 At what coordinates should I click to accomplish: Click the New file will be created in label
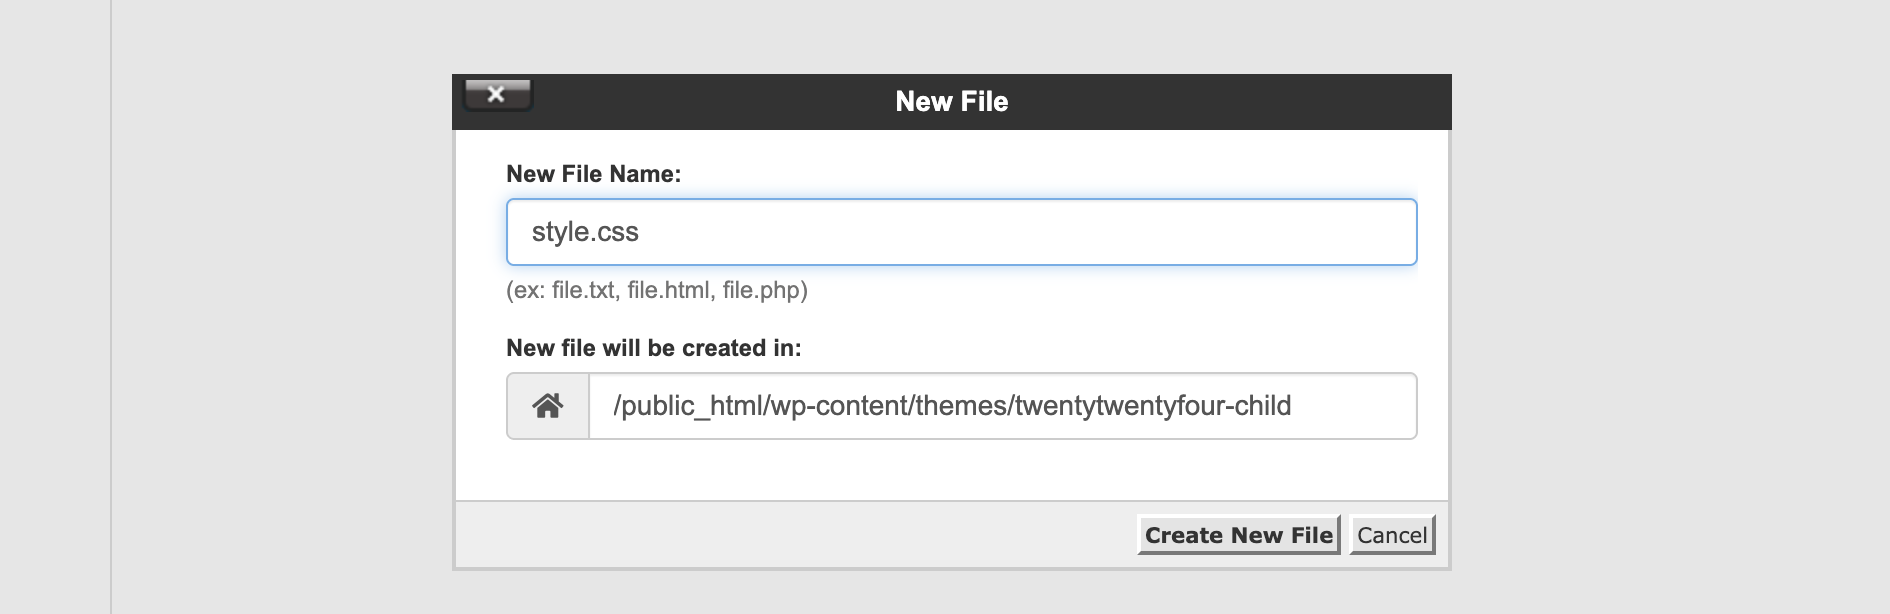pyautogui.click(x=656, y=350)
